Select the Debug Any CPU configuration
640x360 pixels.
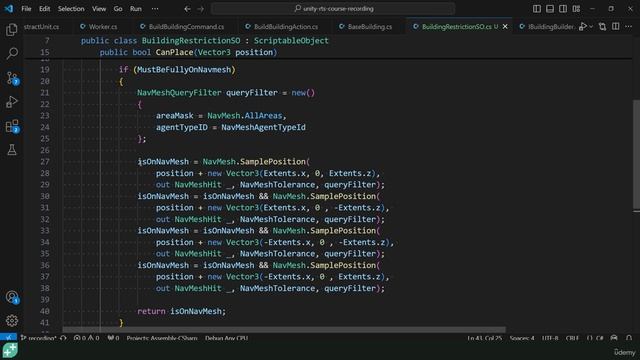[x=227, y=338]
